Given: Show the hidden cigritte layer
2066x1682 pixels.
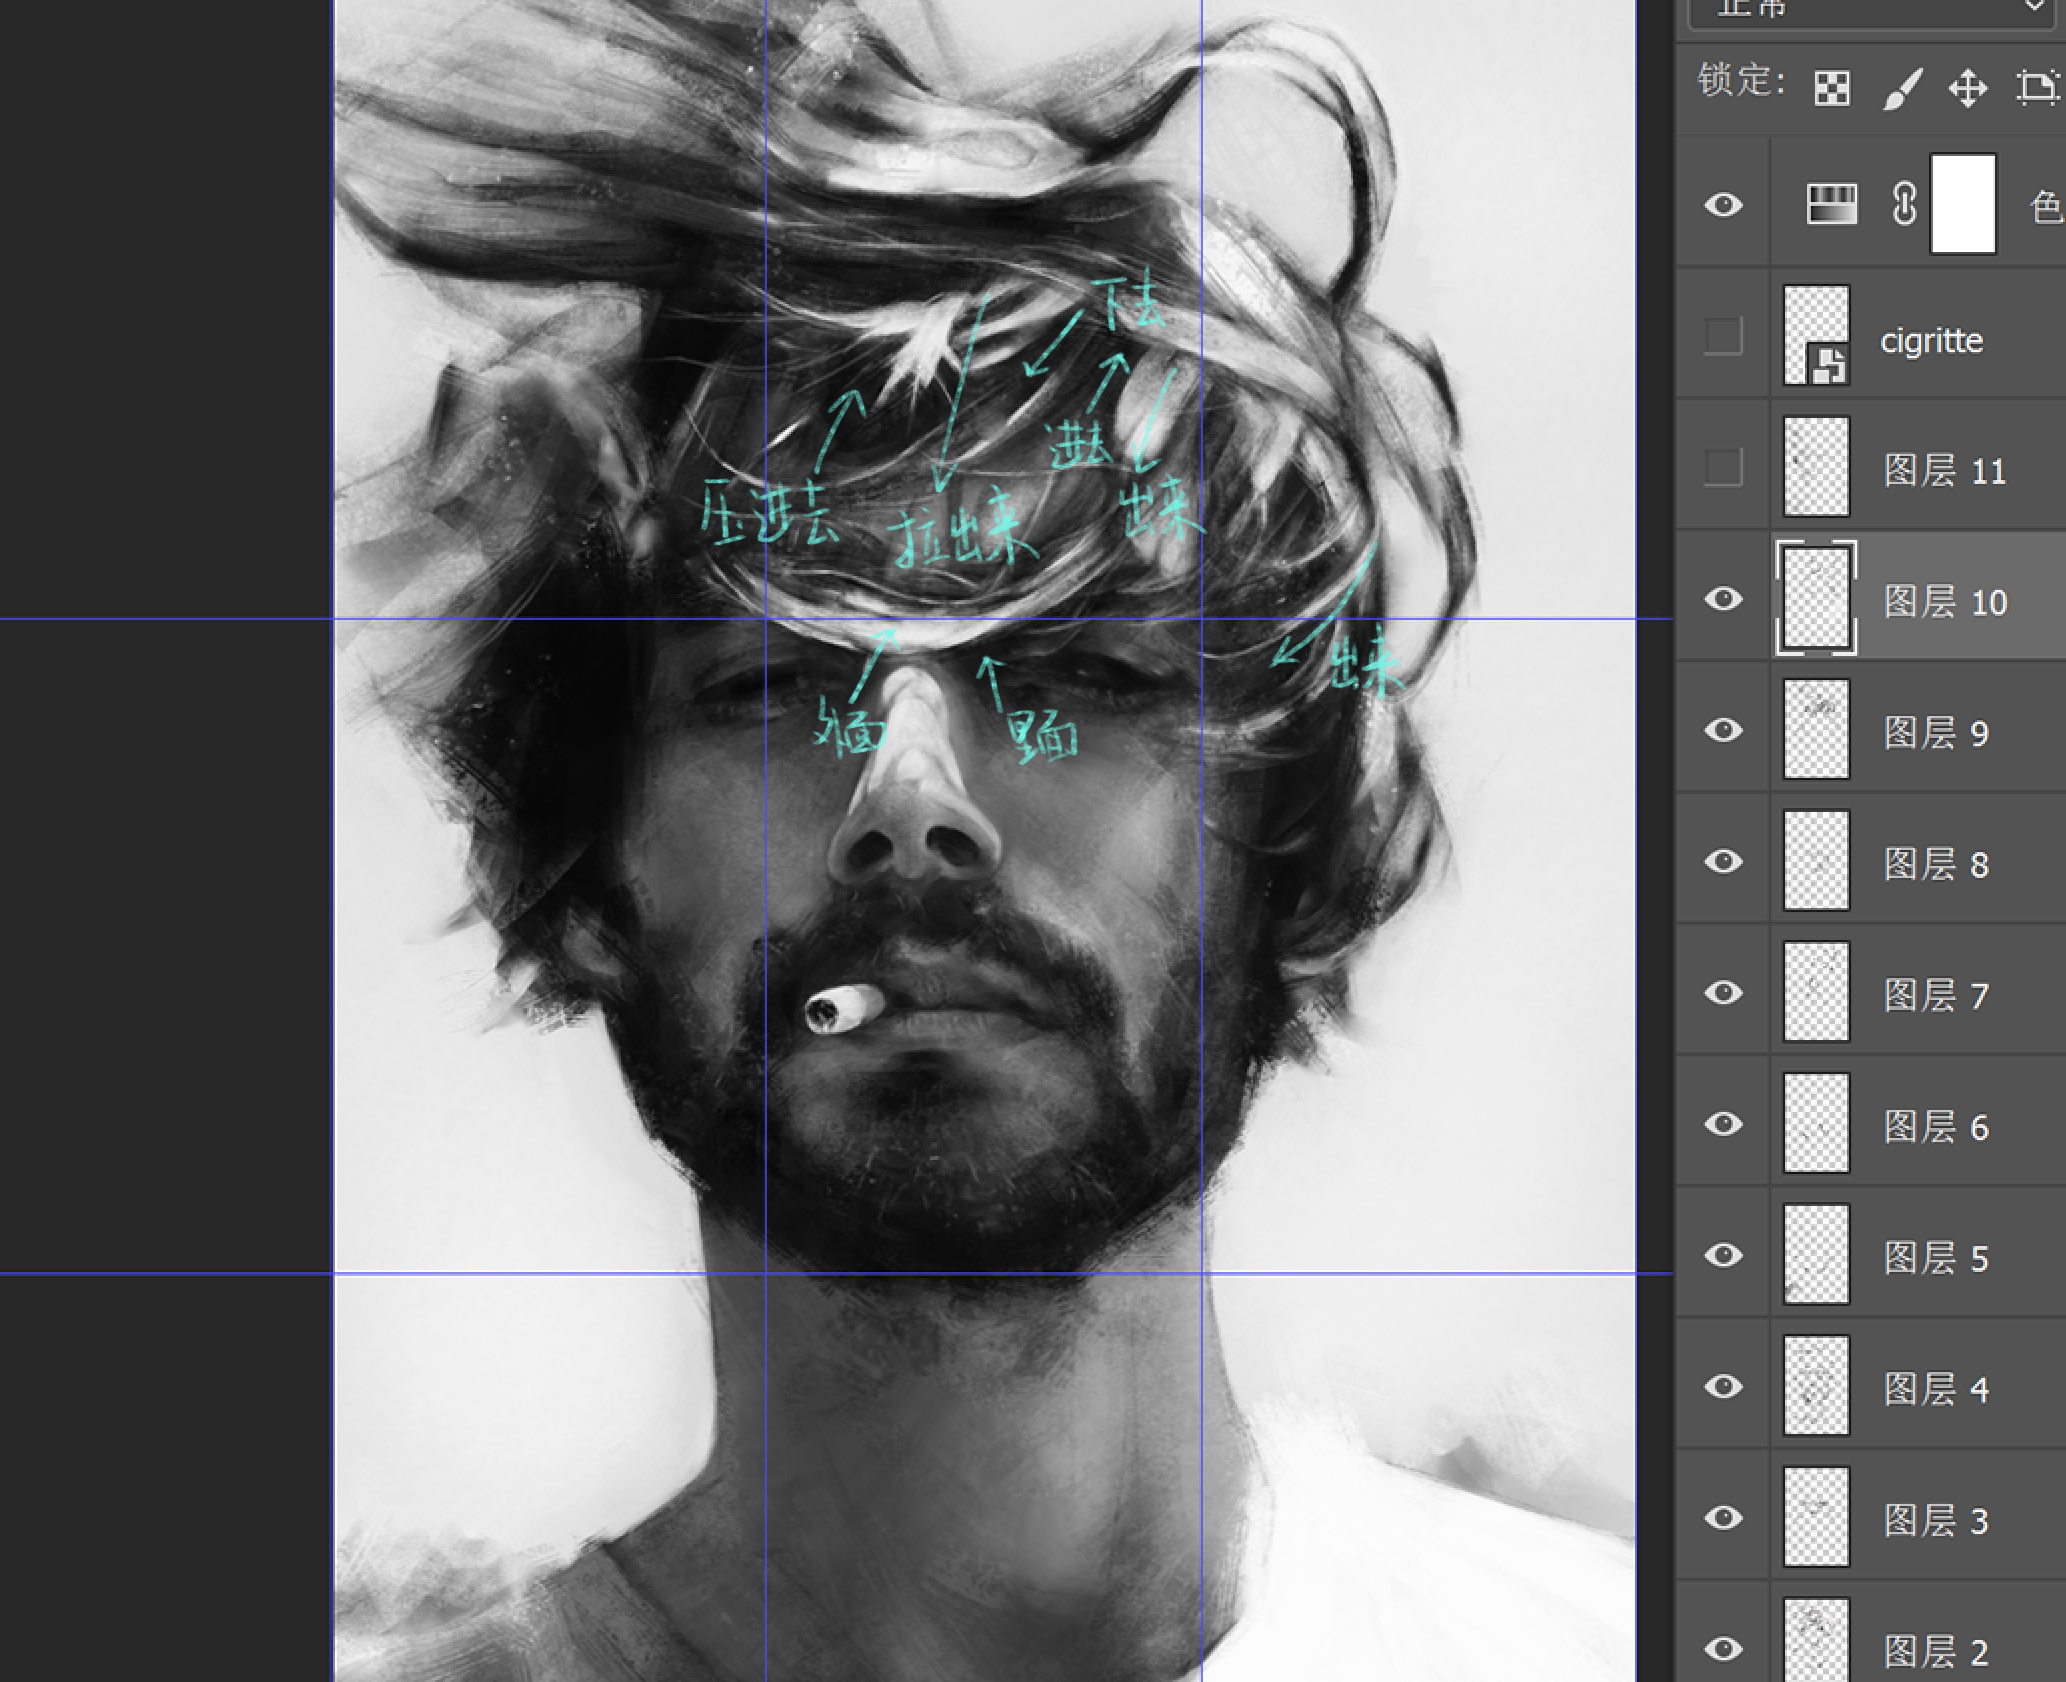Looking at the screenshot, I should 1723,337.
